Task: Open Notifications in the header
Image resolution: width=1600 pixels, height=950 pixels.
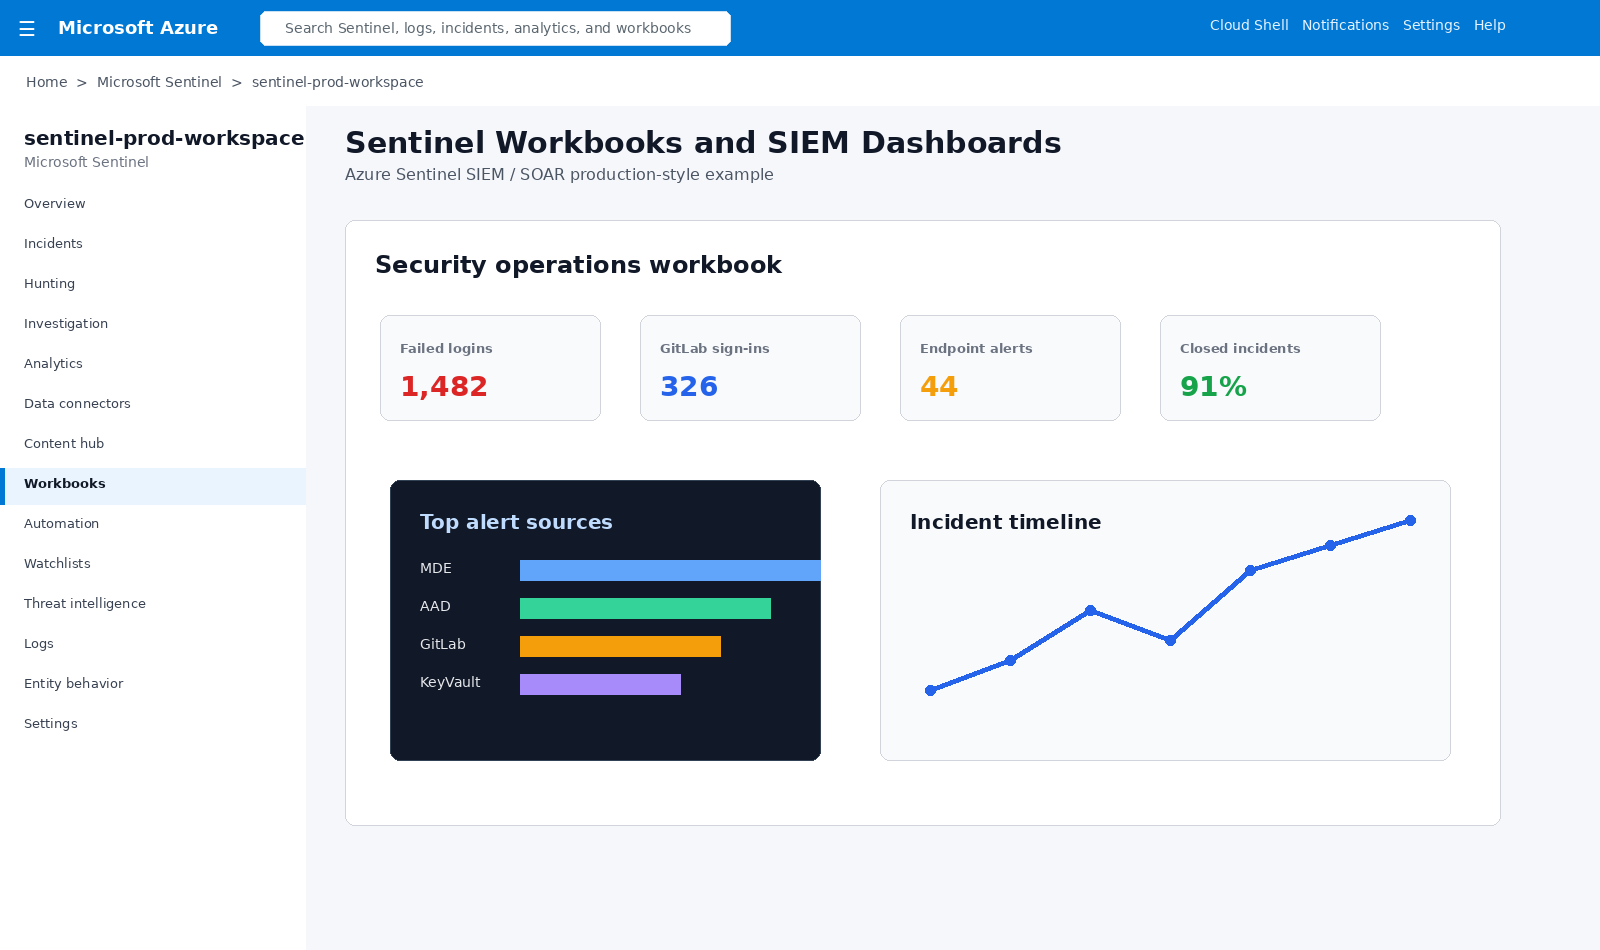Action: (1345, 25)
